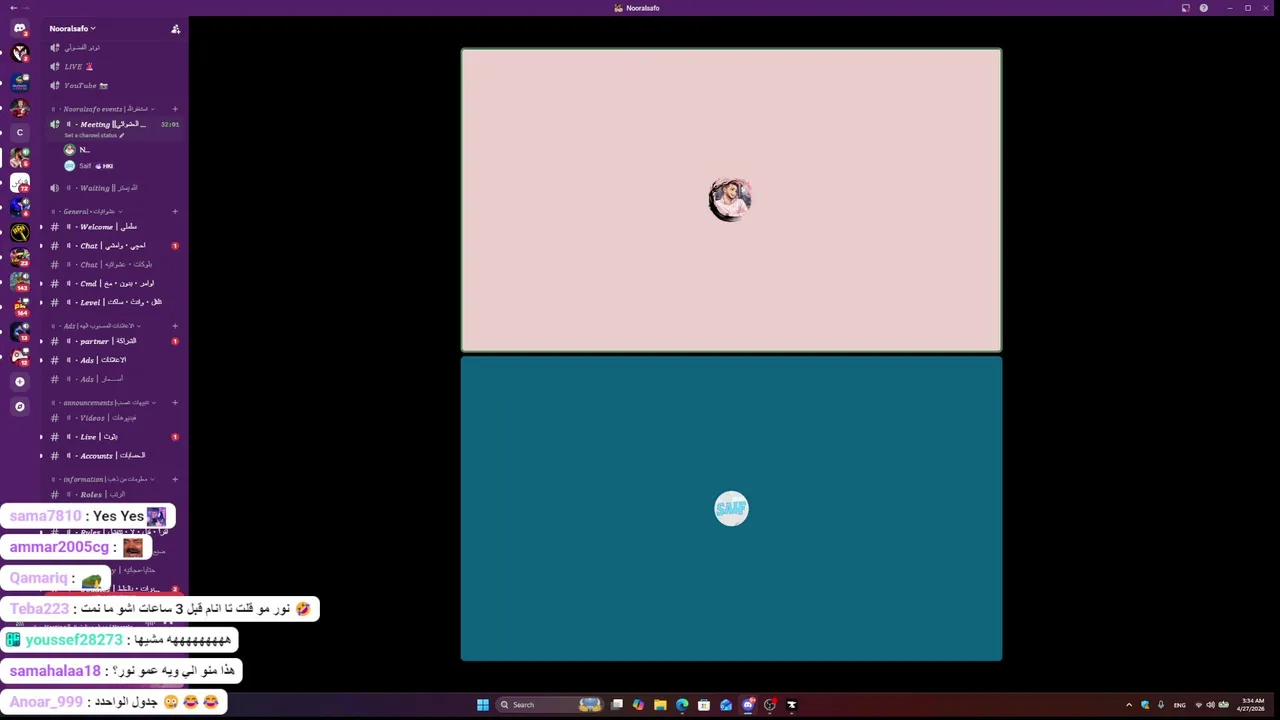Open the taskbar clock and date
The image size is (1280, 720).
[x=1253, y=705]
